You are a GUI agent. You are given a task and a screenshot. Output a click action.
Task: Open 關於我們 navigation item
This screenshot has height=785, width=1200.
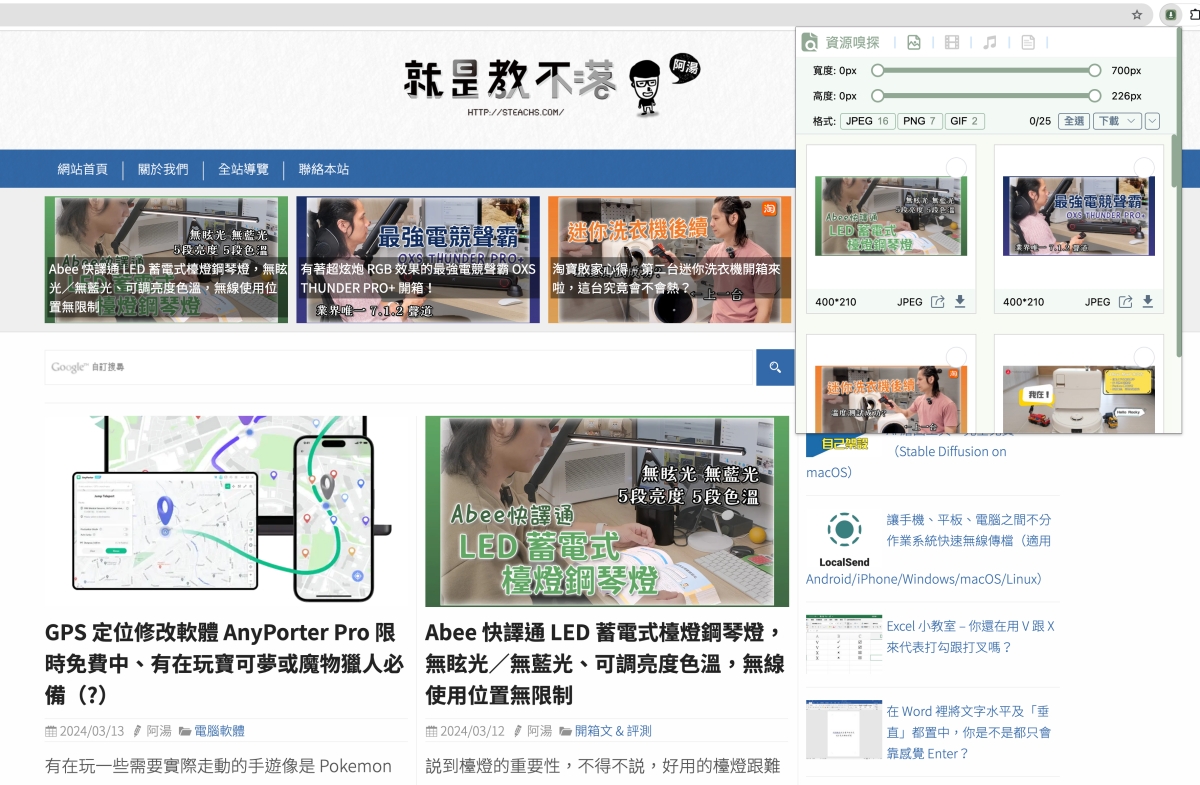point(163,169)
